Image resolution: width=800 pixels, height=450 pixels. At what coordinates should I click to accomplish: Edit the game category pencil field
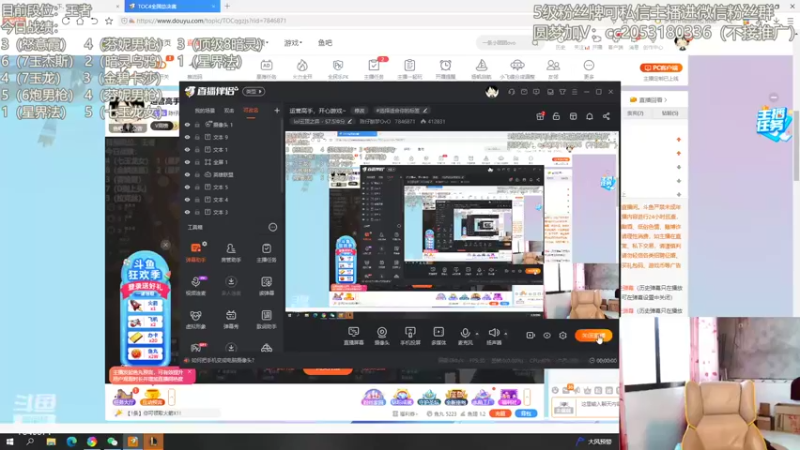(x=350, y=121)
